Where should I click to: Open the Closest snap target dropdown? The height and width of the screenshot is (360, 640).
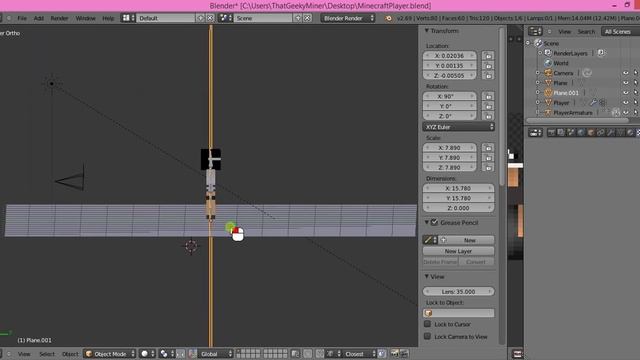[x=359, y=354]
